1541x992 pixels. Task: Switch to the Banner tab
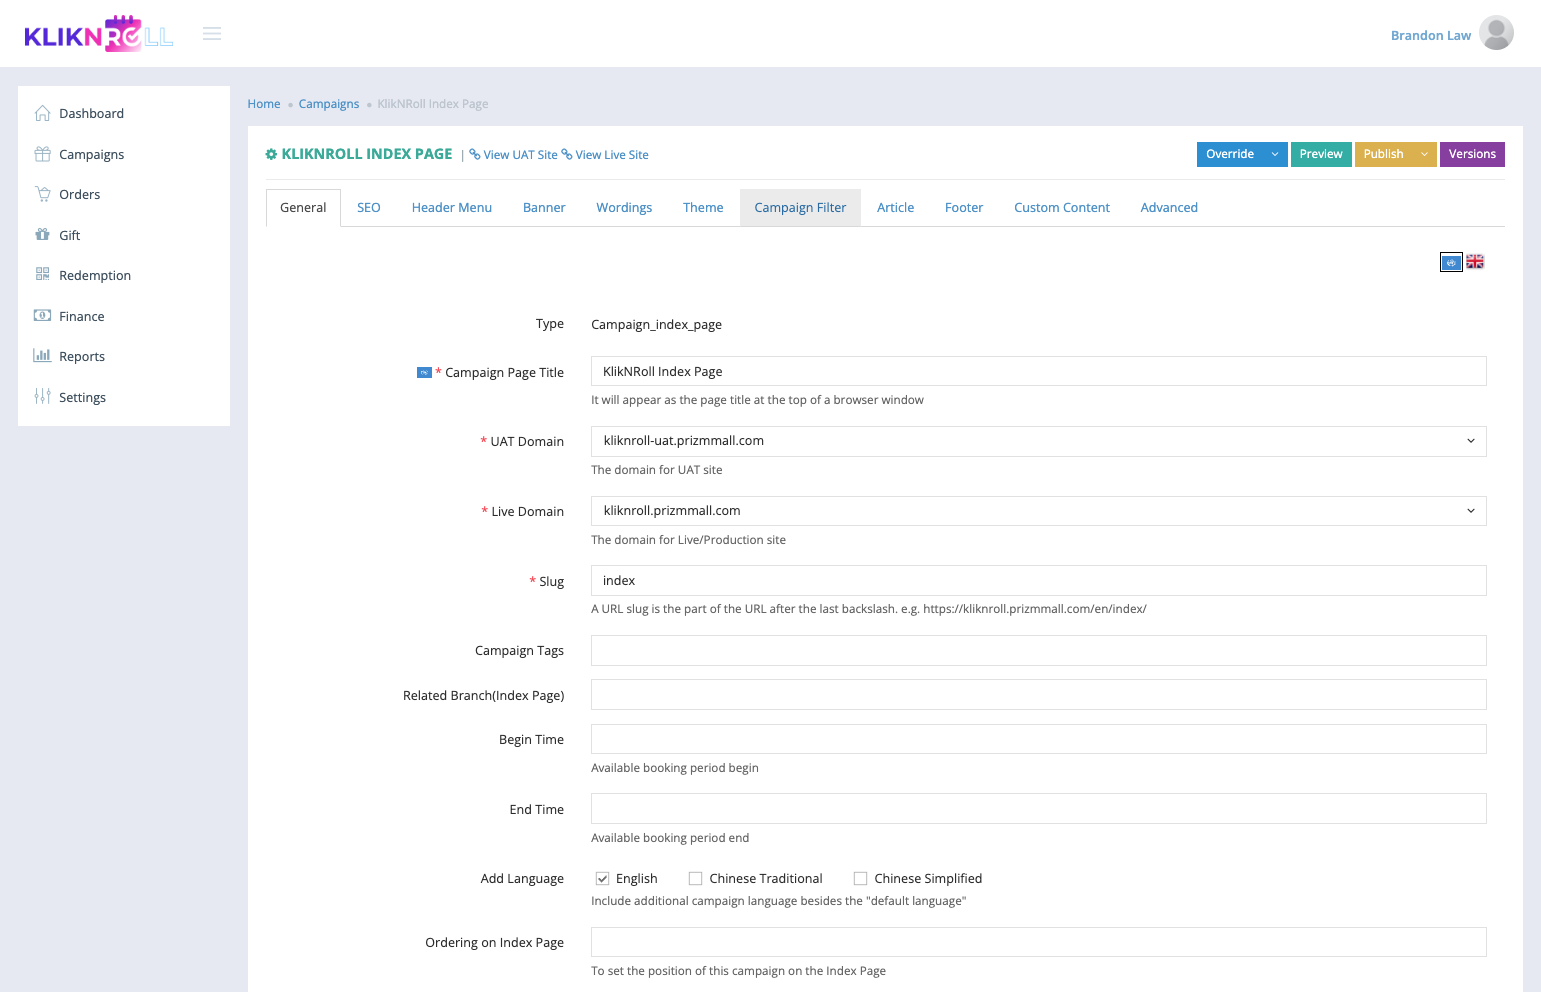pyautogui.click(x=544, y=208)
